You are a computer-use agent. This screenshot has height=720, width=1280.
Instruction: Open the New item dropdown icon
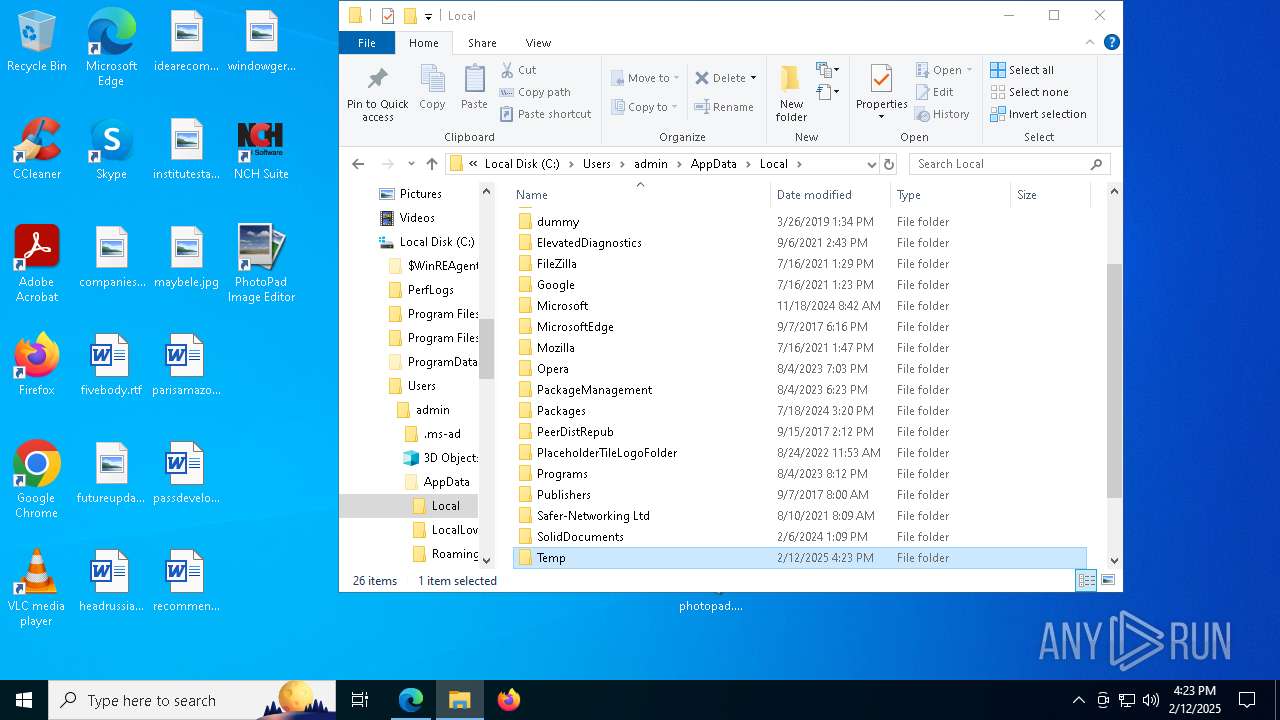click(x=826, y=71)
